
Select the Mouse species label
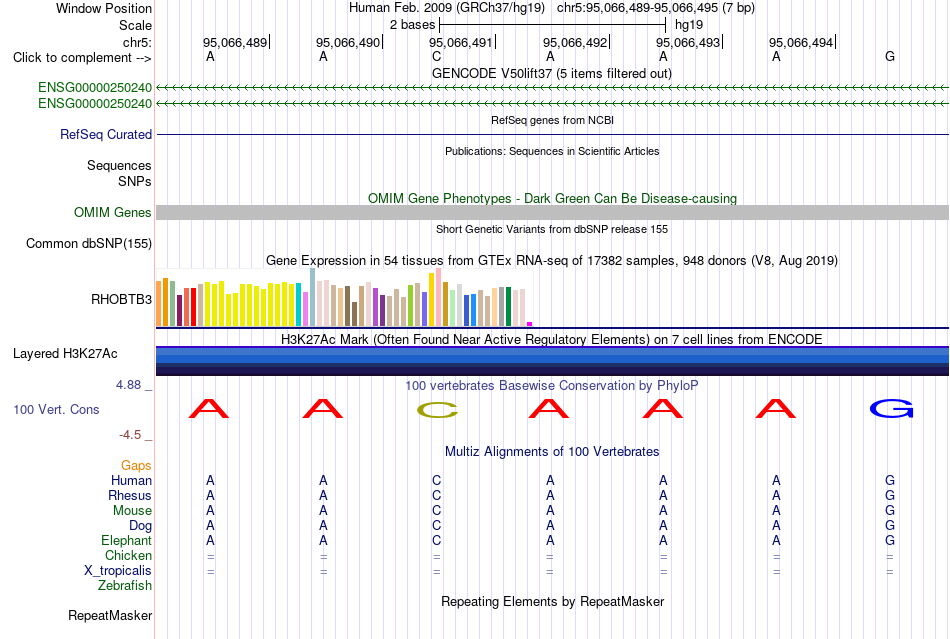pos(132,511)
